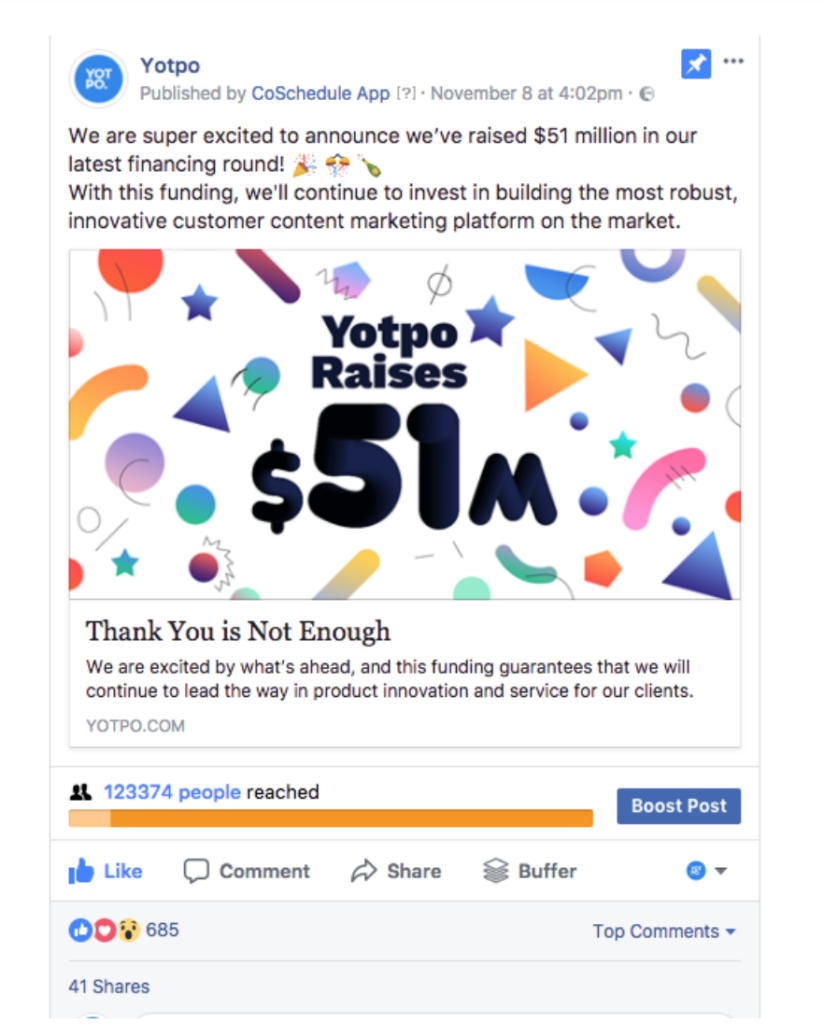Click the thumbs-up Like icon

pyautogui.click(x=81, y=872)
